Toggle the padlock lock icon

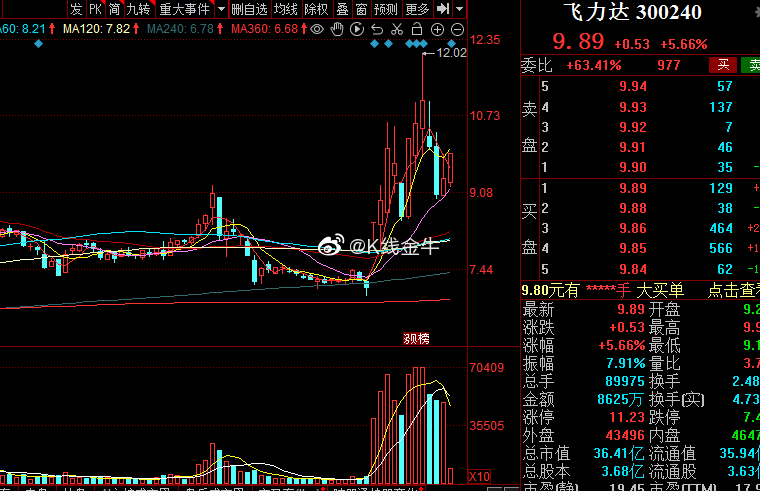click(x=416, y=29)
